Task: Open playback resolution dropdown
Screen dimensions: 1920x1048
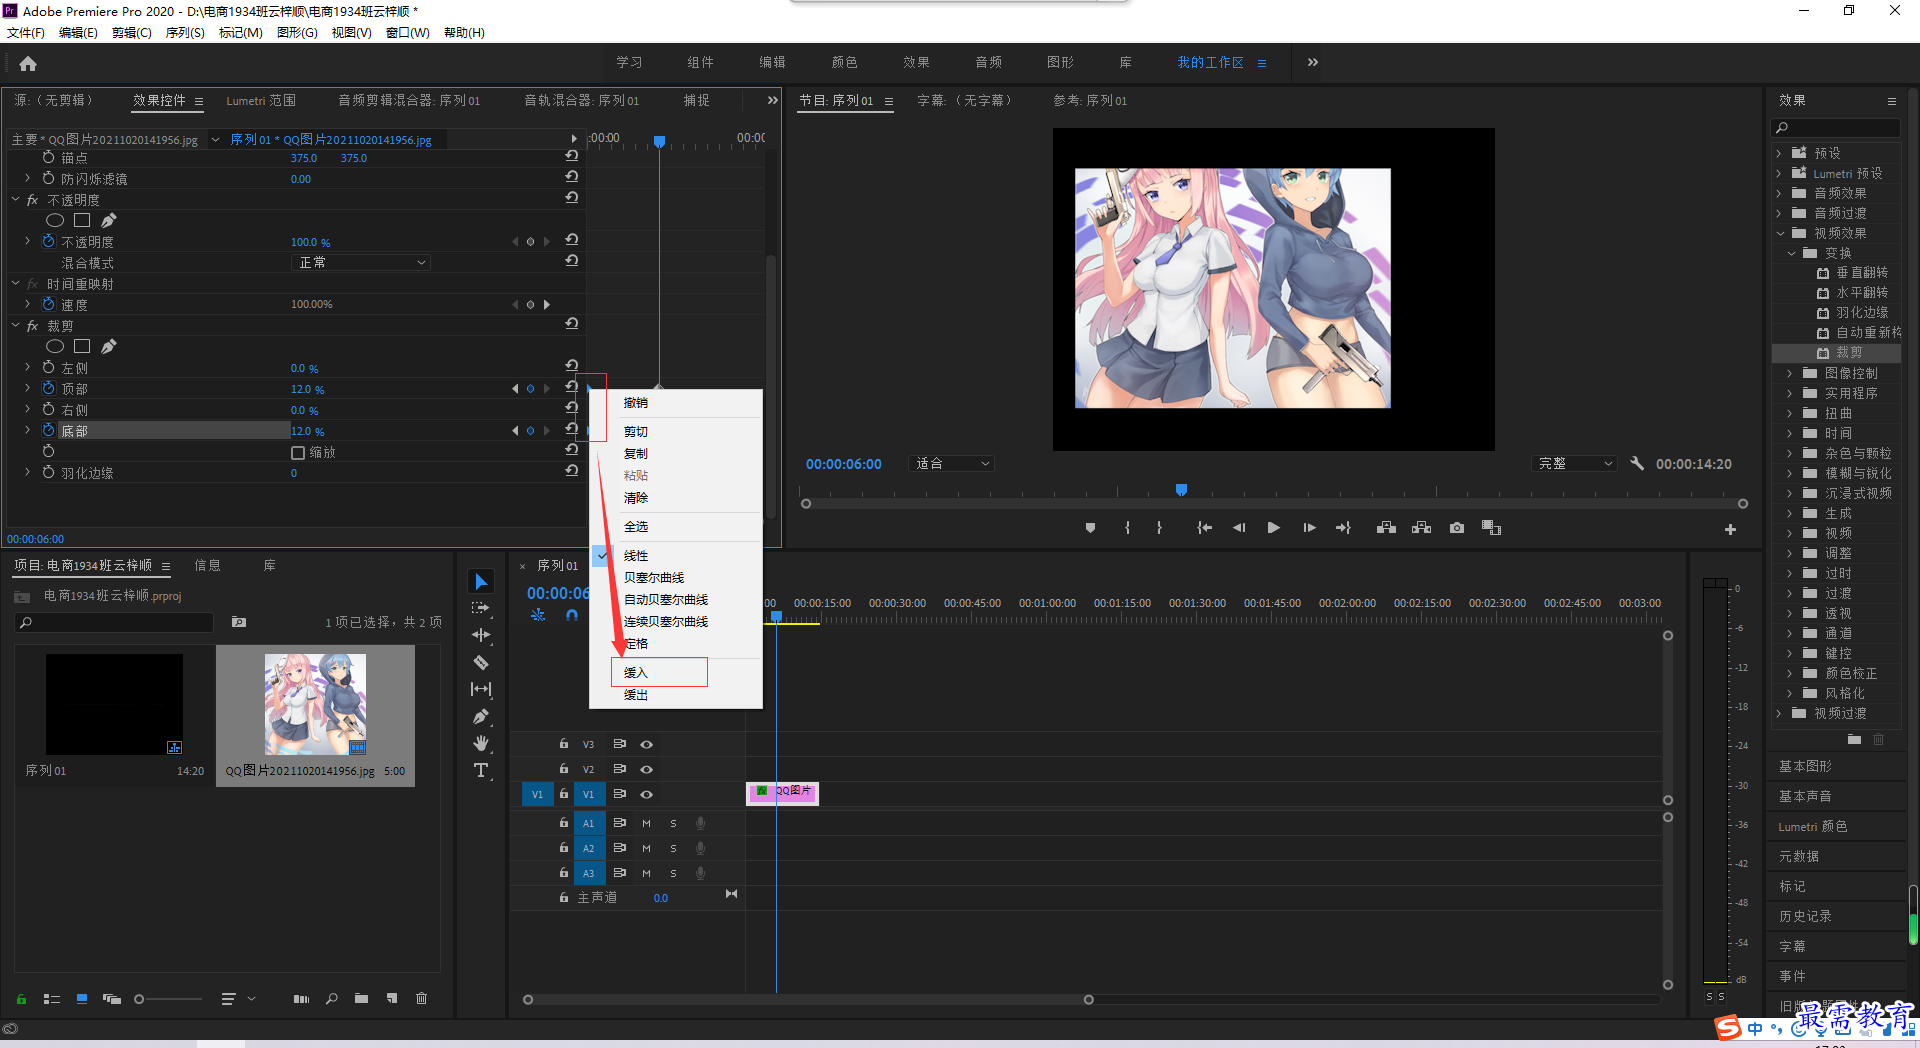Action: [1574, 463]
